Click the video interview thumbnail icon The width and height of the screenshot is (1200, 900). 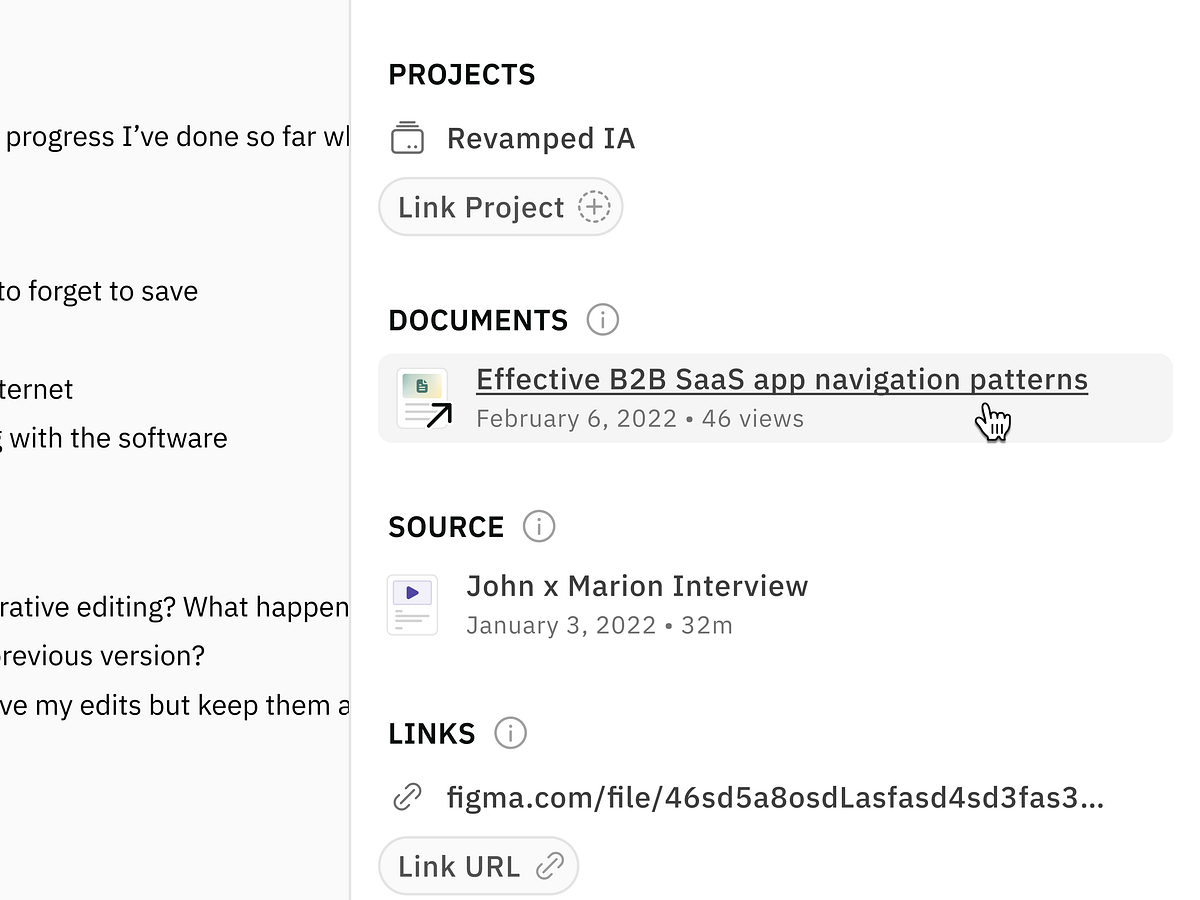412,605
